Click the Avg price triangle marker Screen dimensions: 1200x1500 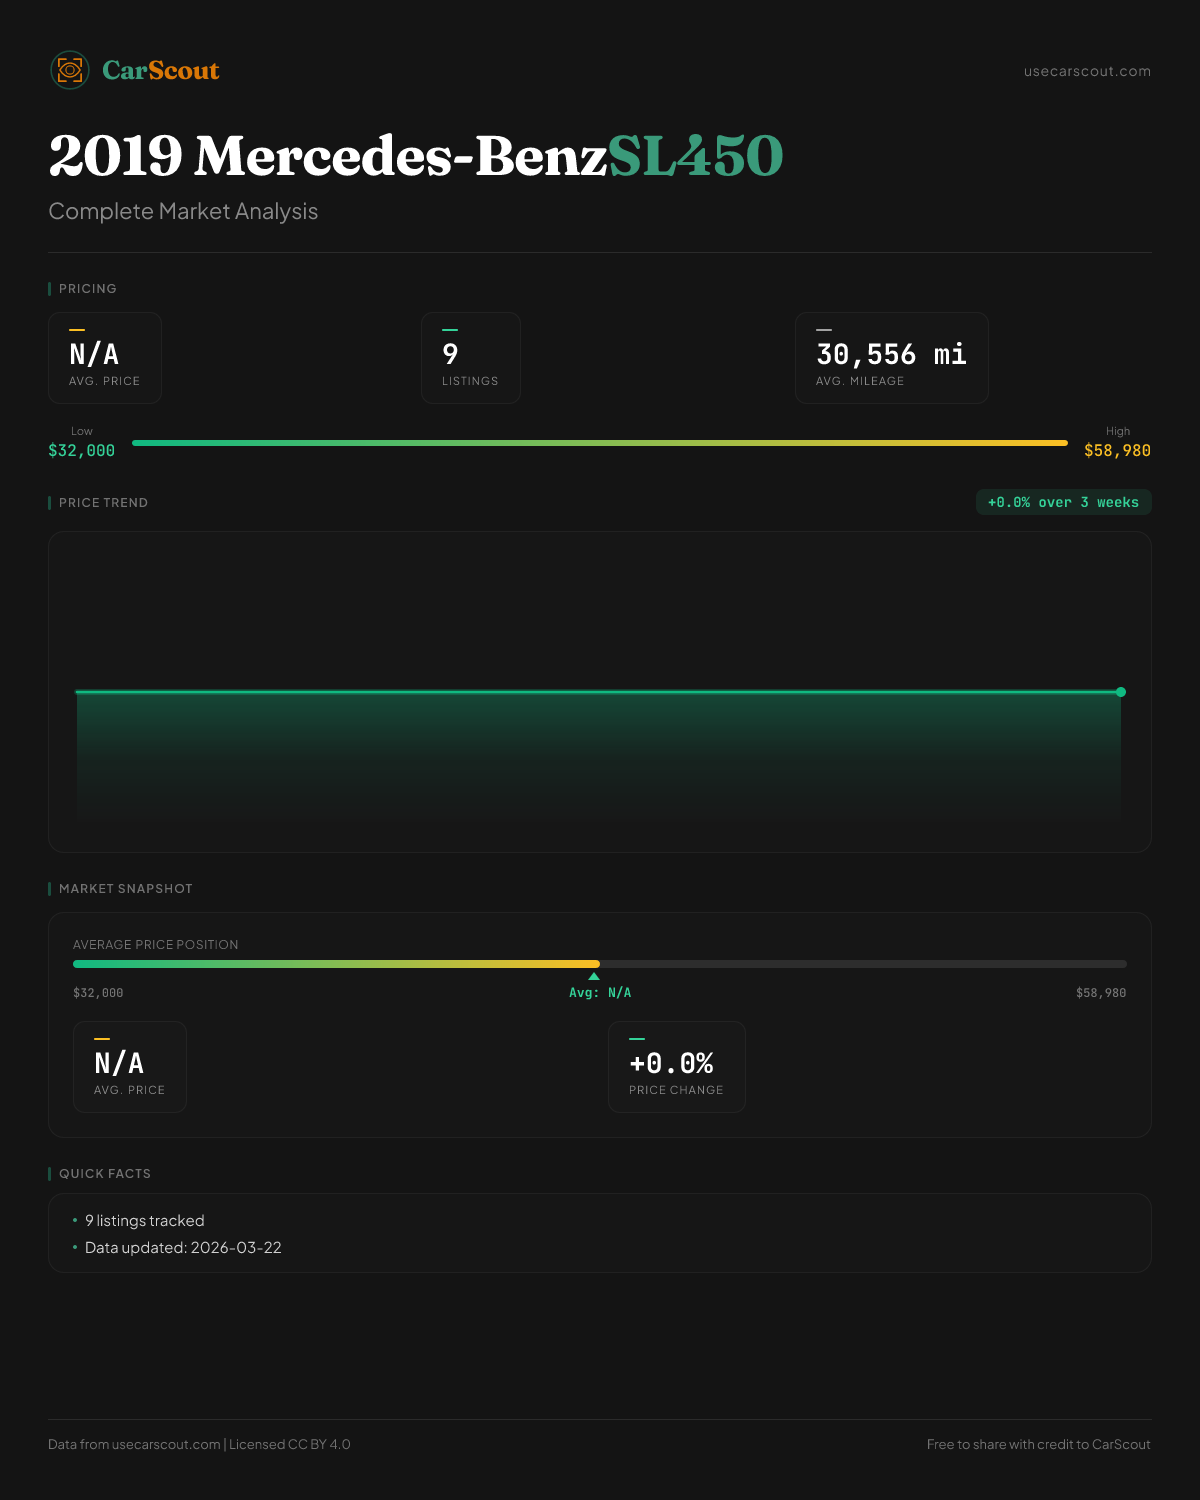[x=594, y=976]
